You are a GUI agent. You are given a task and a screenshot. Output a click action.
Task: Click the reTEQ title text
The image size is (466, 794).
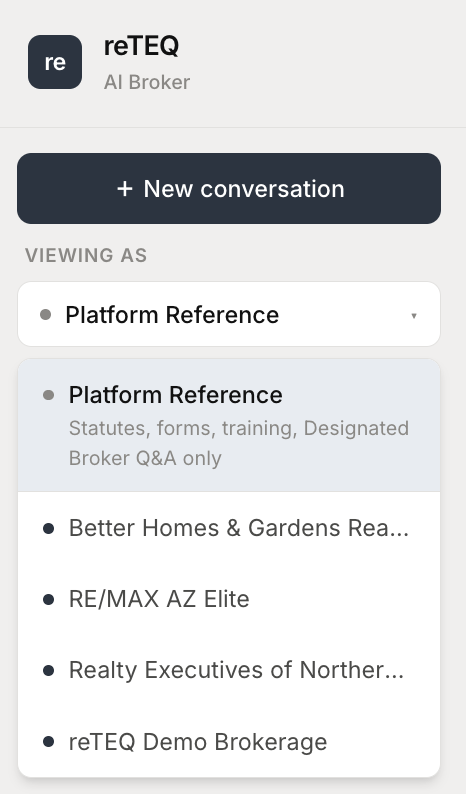pyautogui.click(x=141, y=46)
